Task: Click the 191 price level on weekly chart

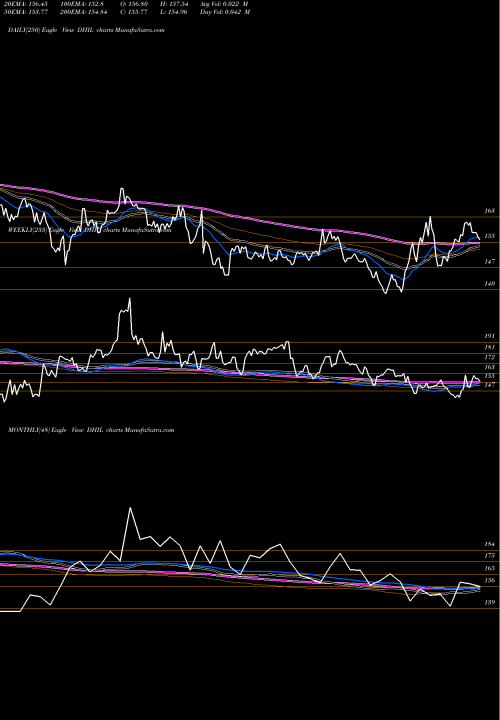Action: 489,336
